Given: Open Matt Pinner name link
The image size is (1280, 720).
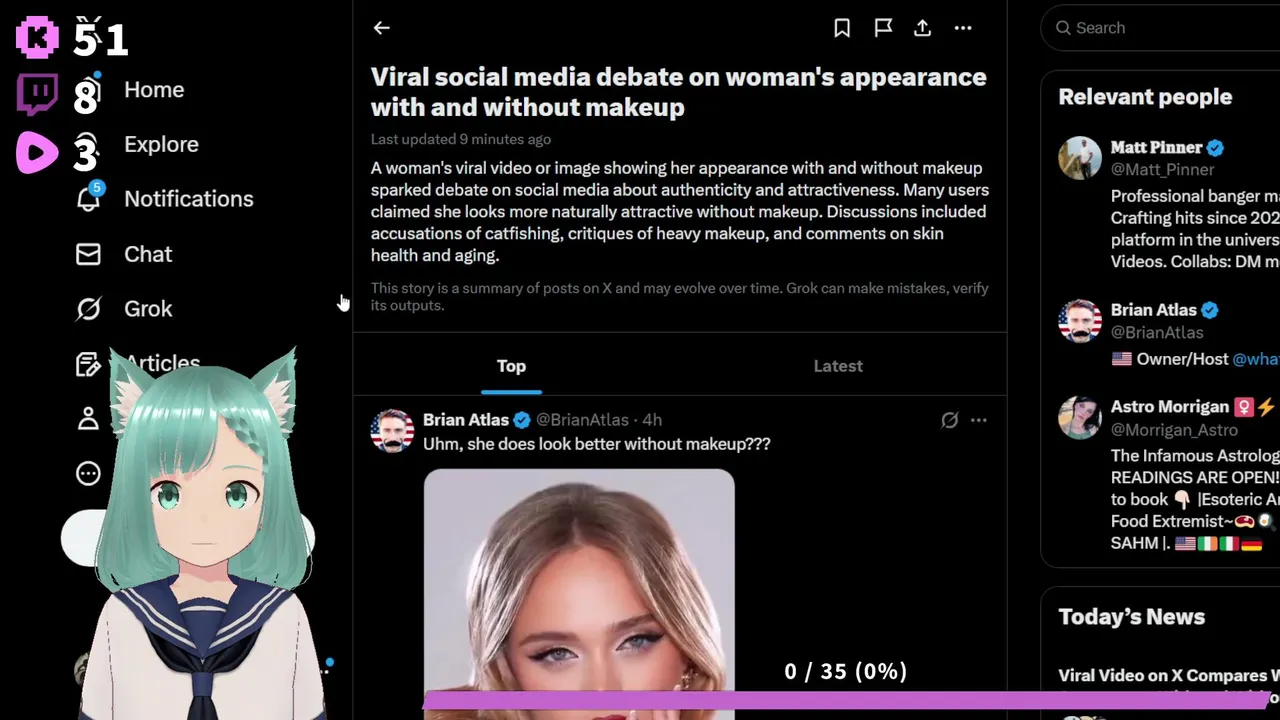Looking at the screenshot, I should 1156,148.
